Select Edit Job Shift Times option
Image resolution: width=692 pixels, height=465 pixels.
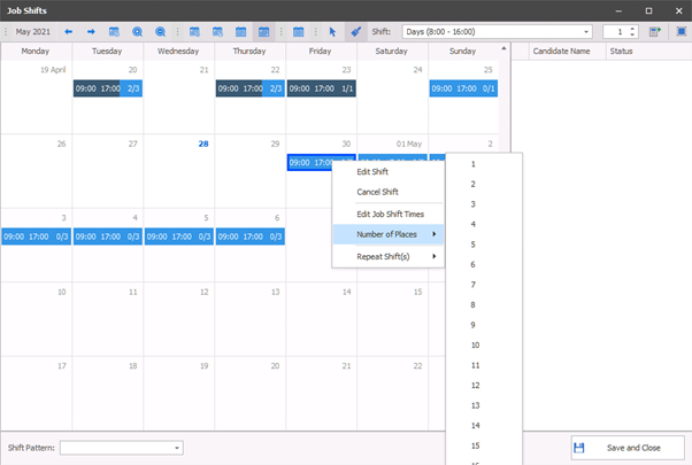point(388,214)
